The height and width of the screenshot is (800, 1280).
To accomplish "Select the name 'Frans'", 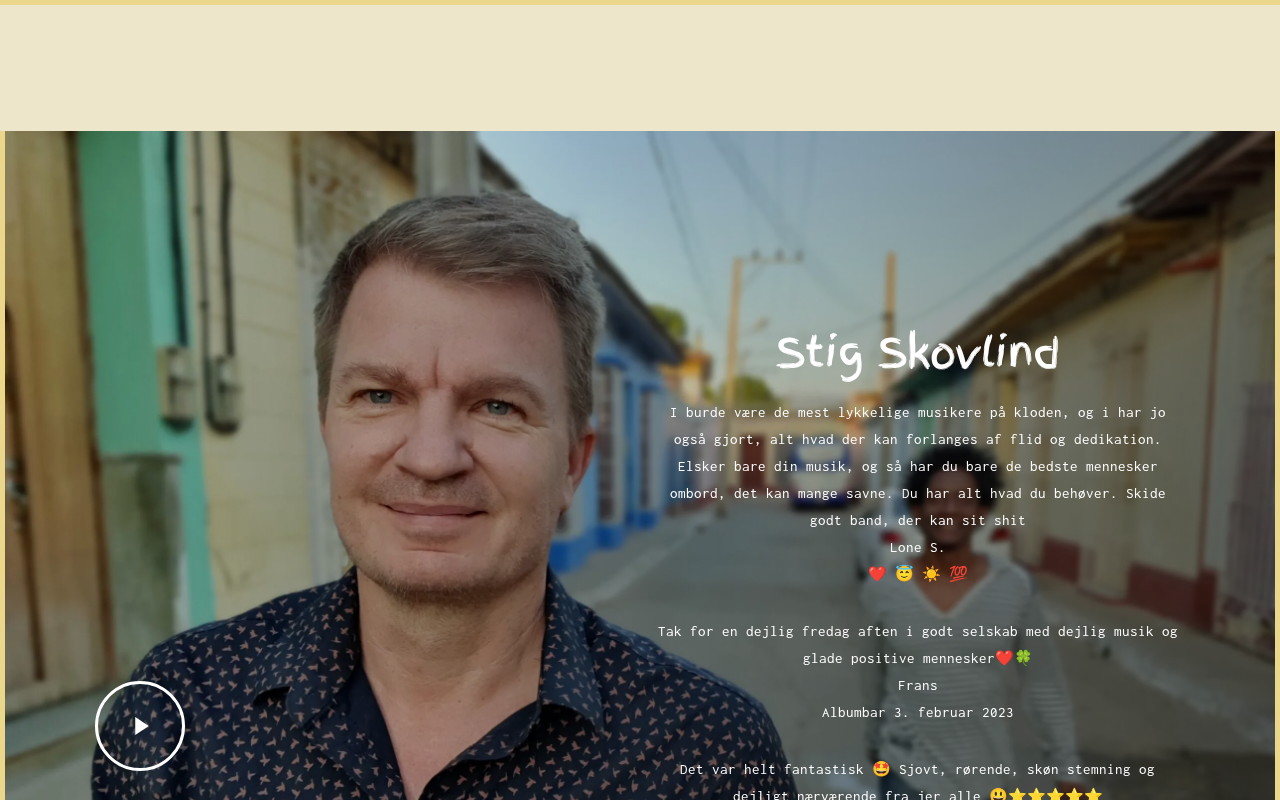I will (x=917, y=685).
